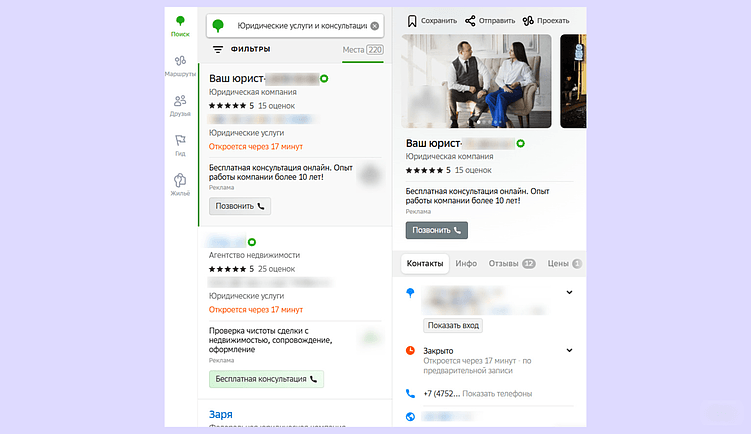Click the Показать вход button
The height and width of the screenshot is (434, 751).
coord(453,325)
